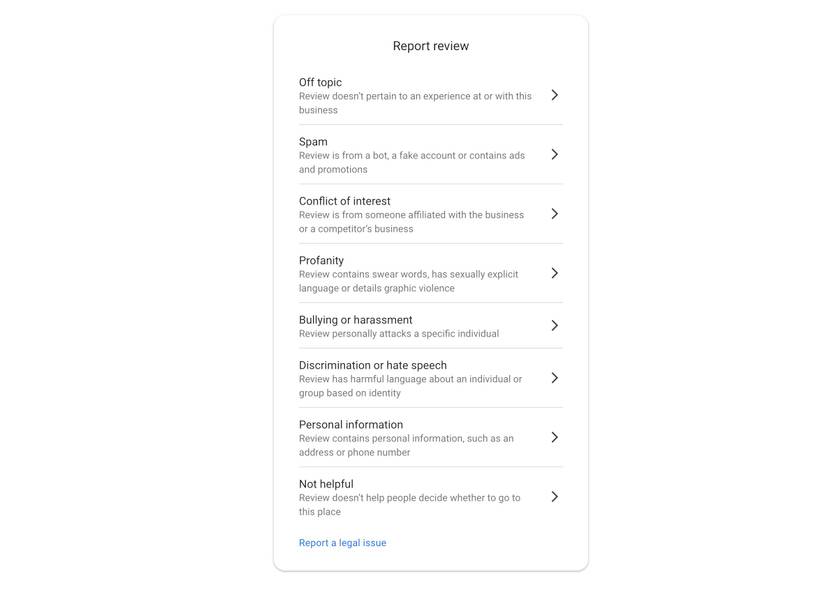Screen dimensions: 825x597
Task: Click the Bullying or harassment arrow icon
Action: 554,324
